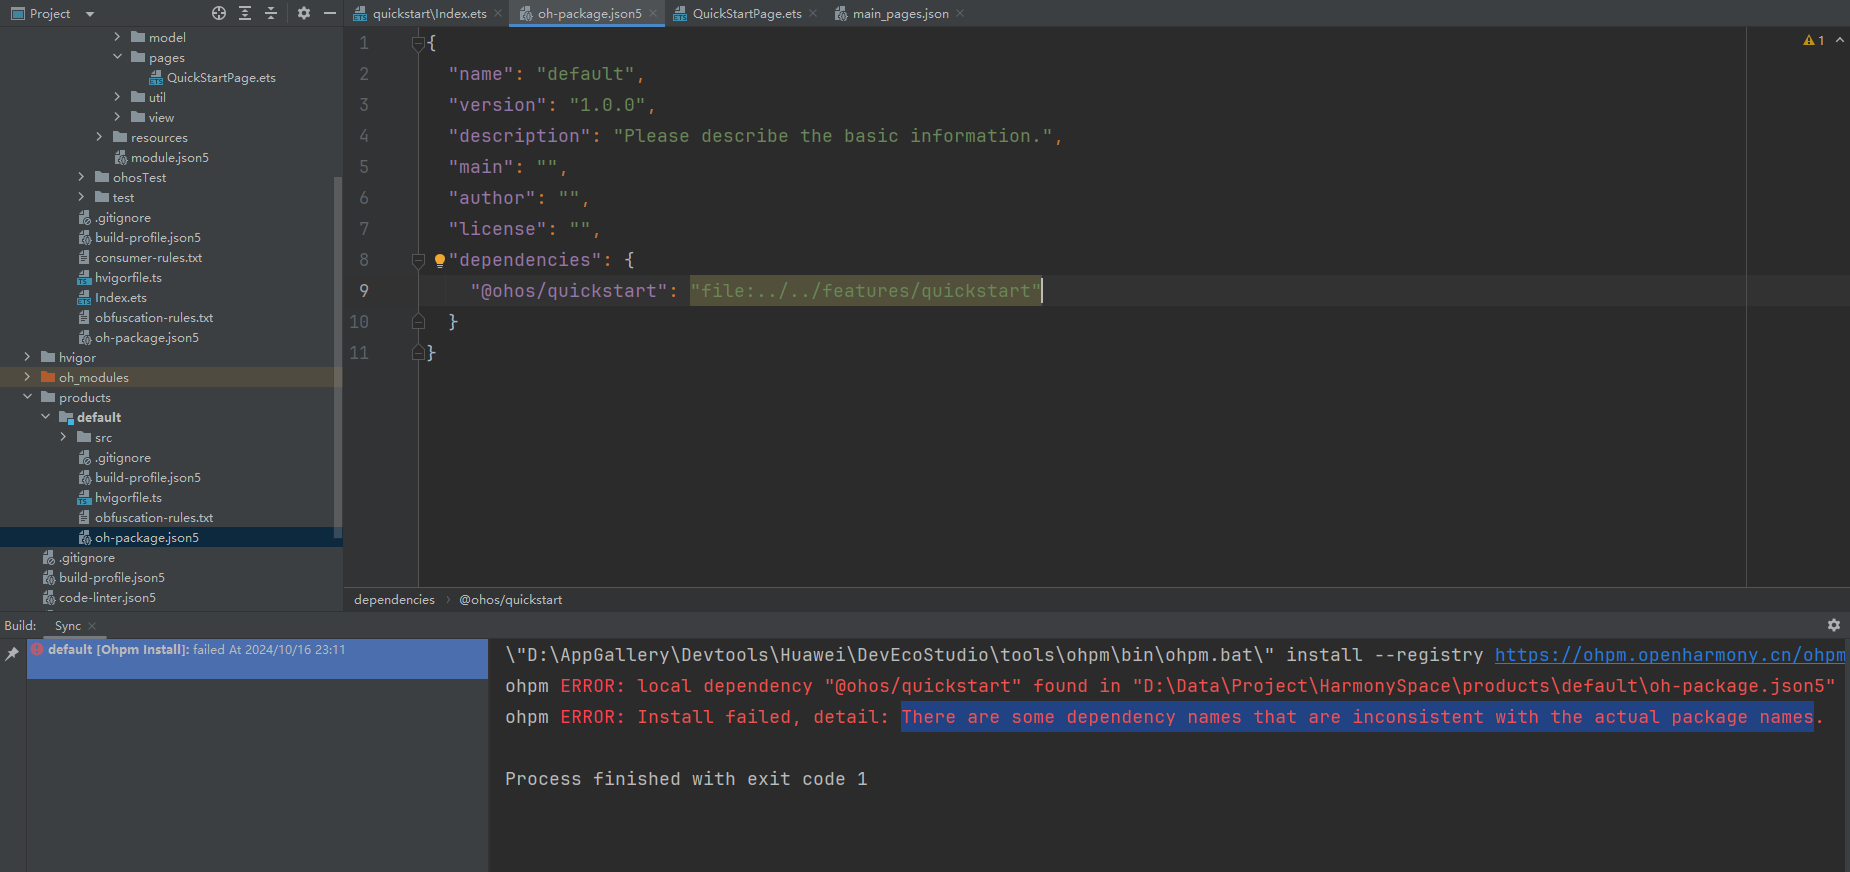Open code-linter.json5 file
This screenshot has height=872, width=1850.
pos(107,597)
